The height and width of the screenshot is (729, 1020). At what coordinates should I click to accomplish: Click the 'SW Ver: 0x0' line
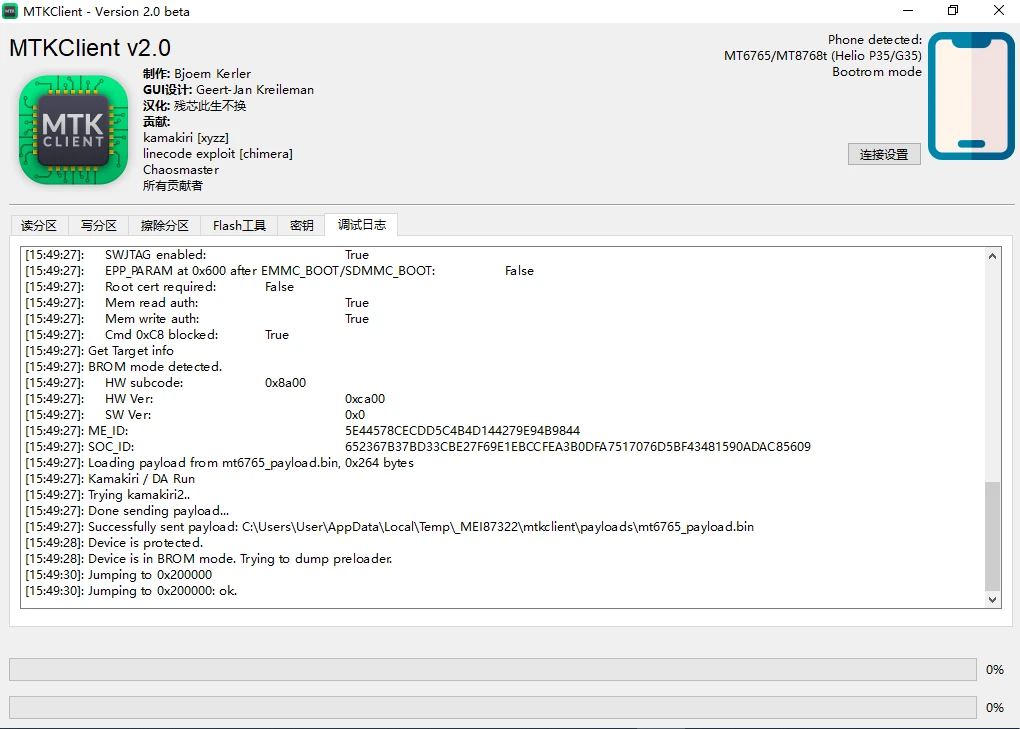point(195,415)
